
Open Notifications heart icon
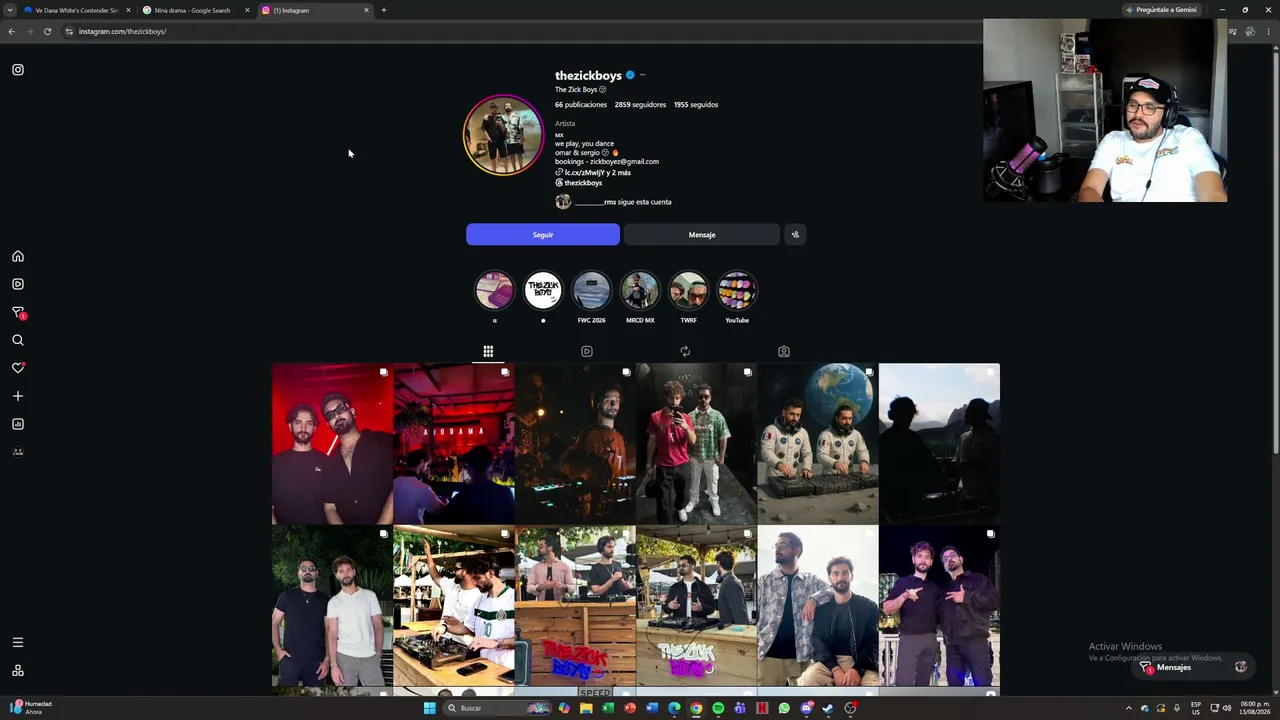pos(18,368)
